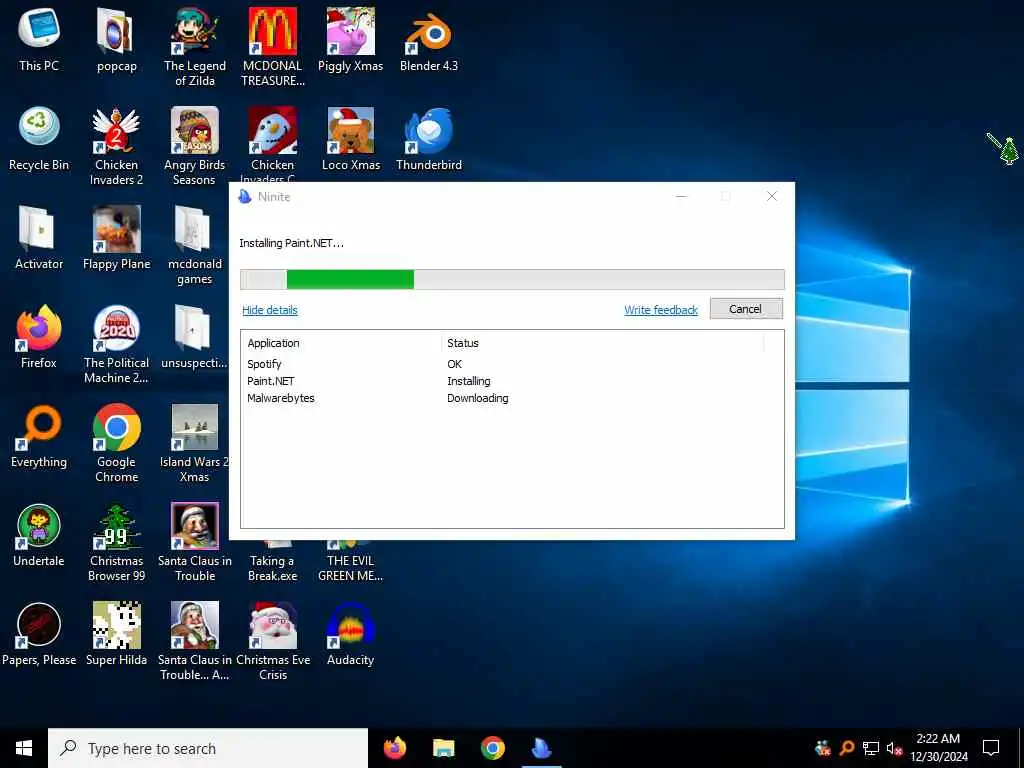Select the Chicken Invaders 2 shortcut
The image size is (1024, 768).
tap(116, 146)
